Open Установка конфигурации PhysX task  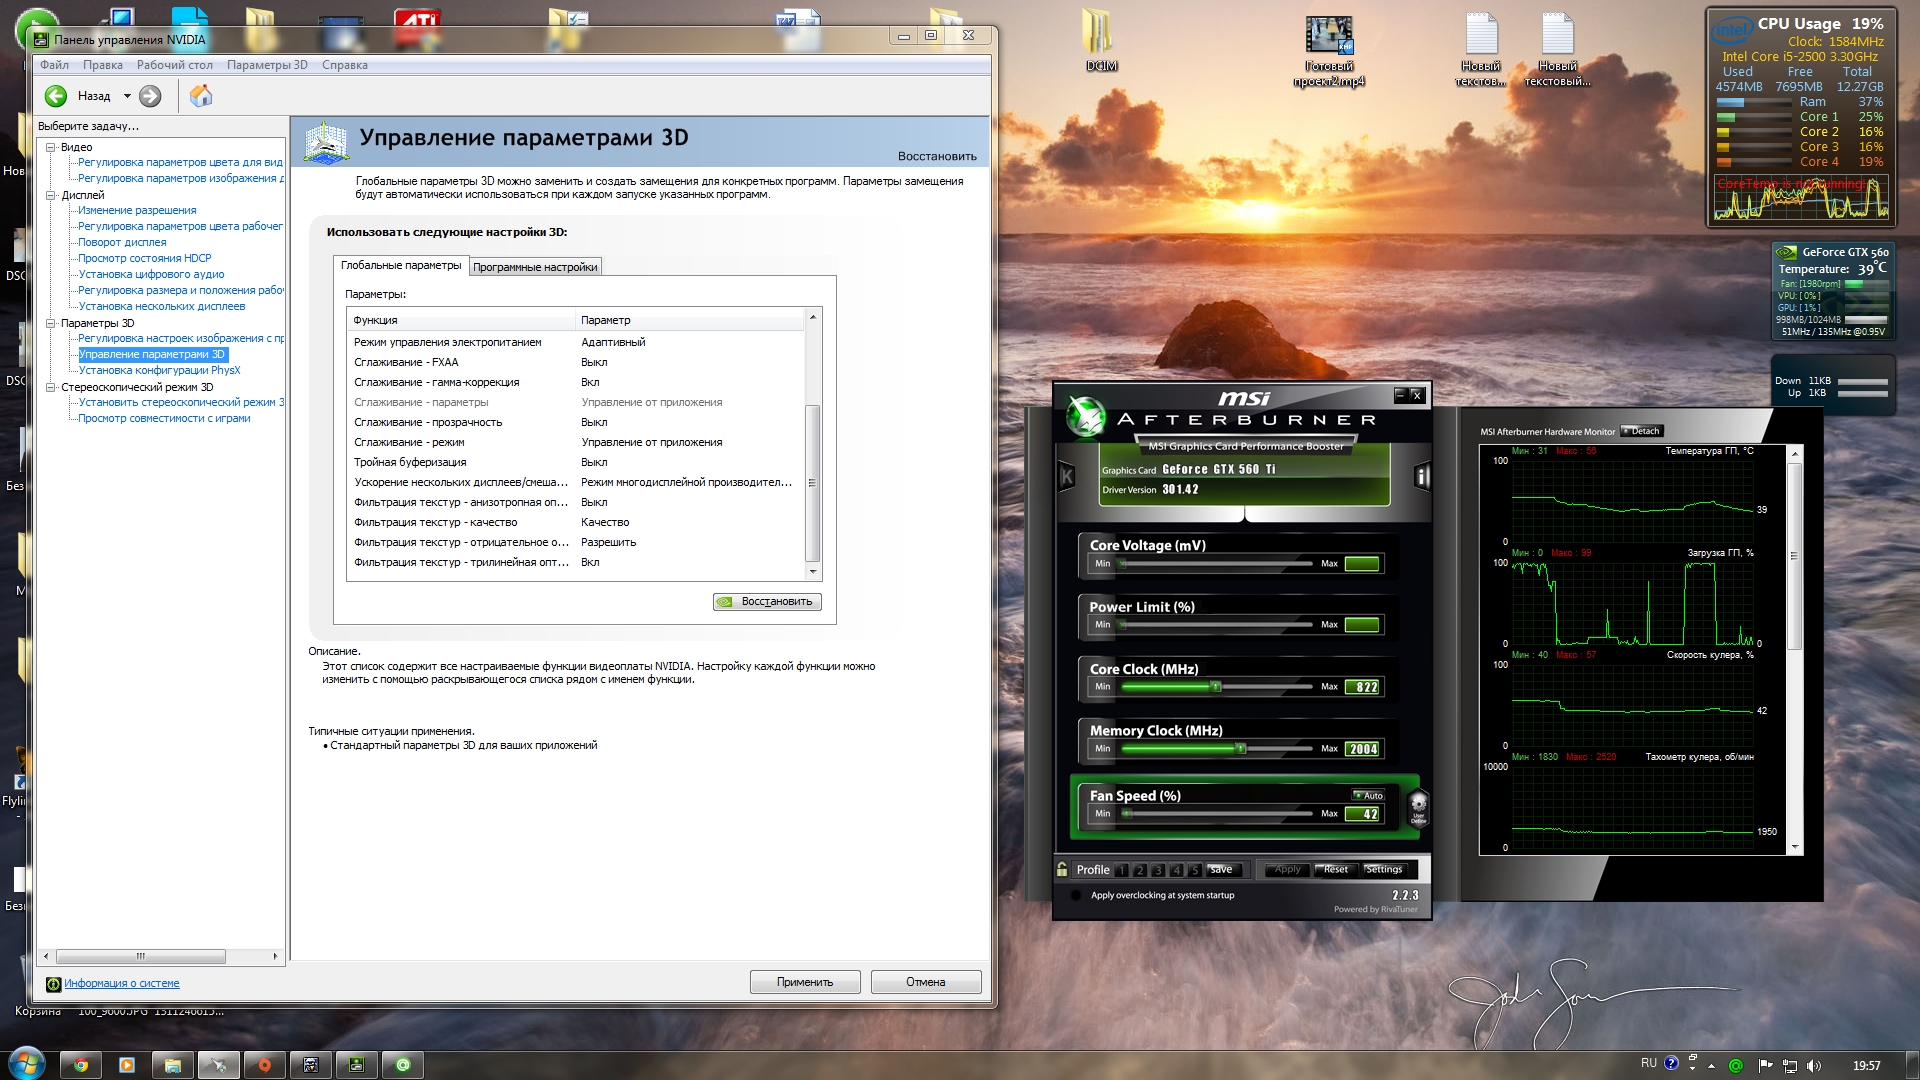(159, 370)
